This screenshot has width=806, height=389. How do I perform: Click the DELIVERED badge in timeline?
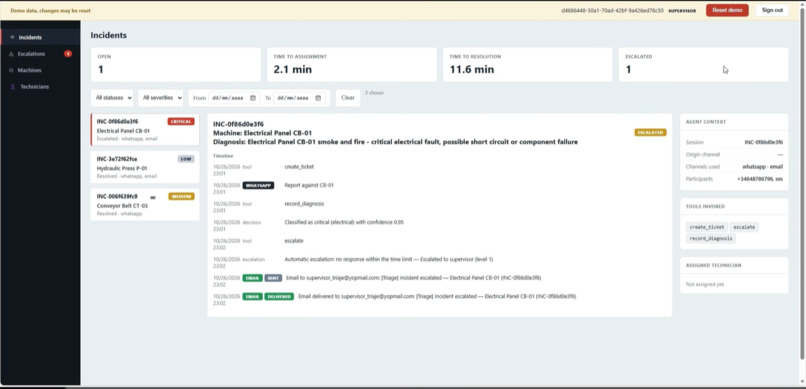click(279, 297)
